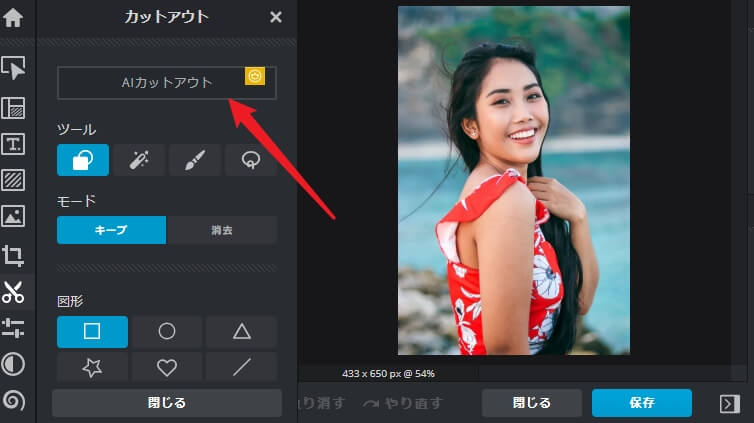The image size is (754, 423).
Task: Open the Effect half-circle tool
Action: tap(13, 364)
